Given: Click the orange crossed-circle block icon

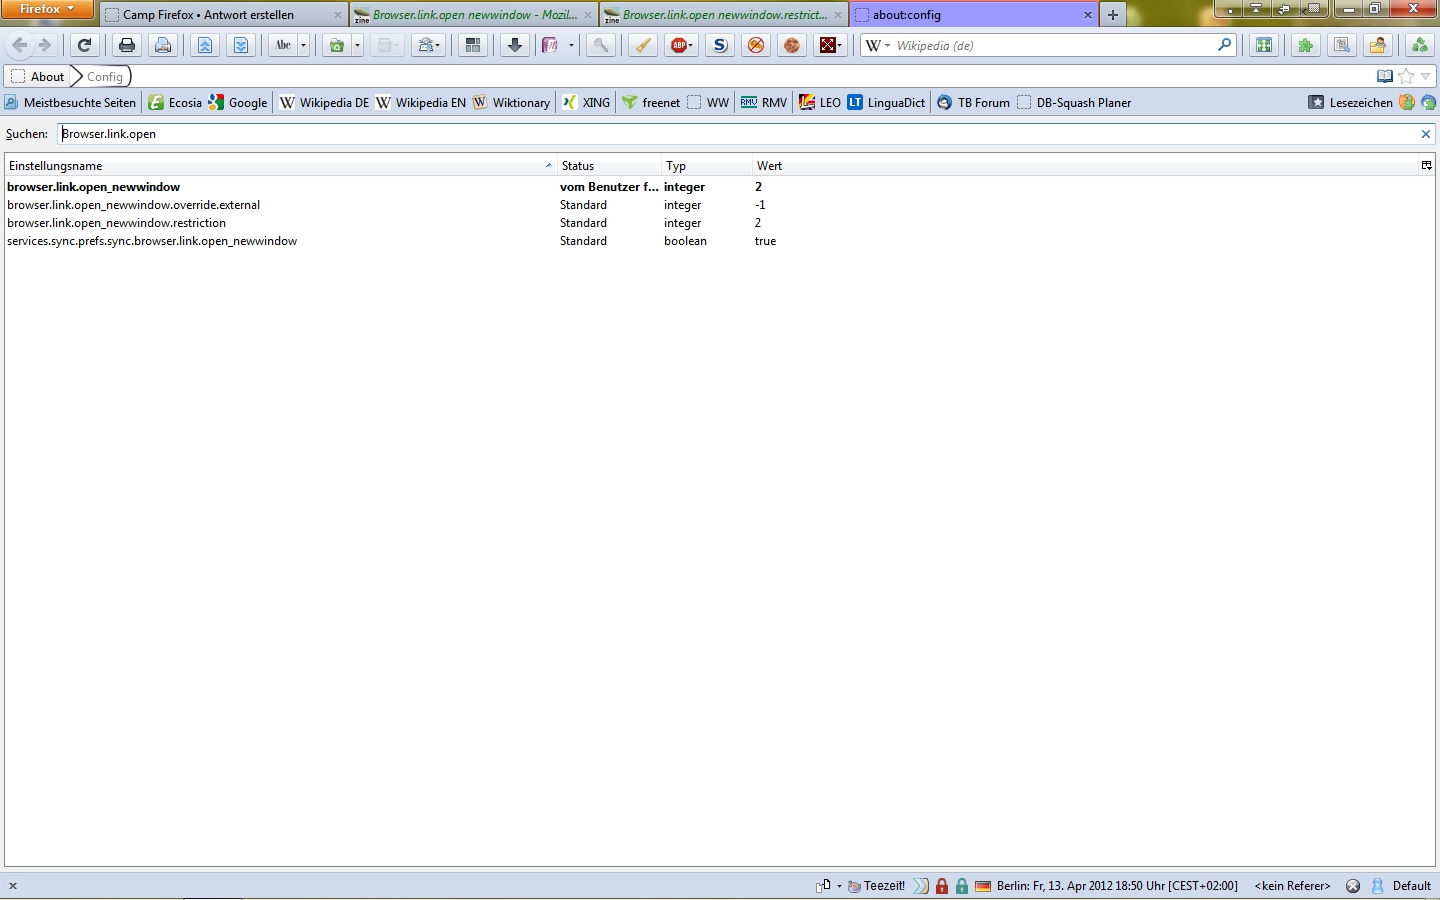Looking at the screenshot, I should (x=756, y=45).
